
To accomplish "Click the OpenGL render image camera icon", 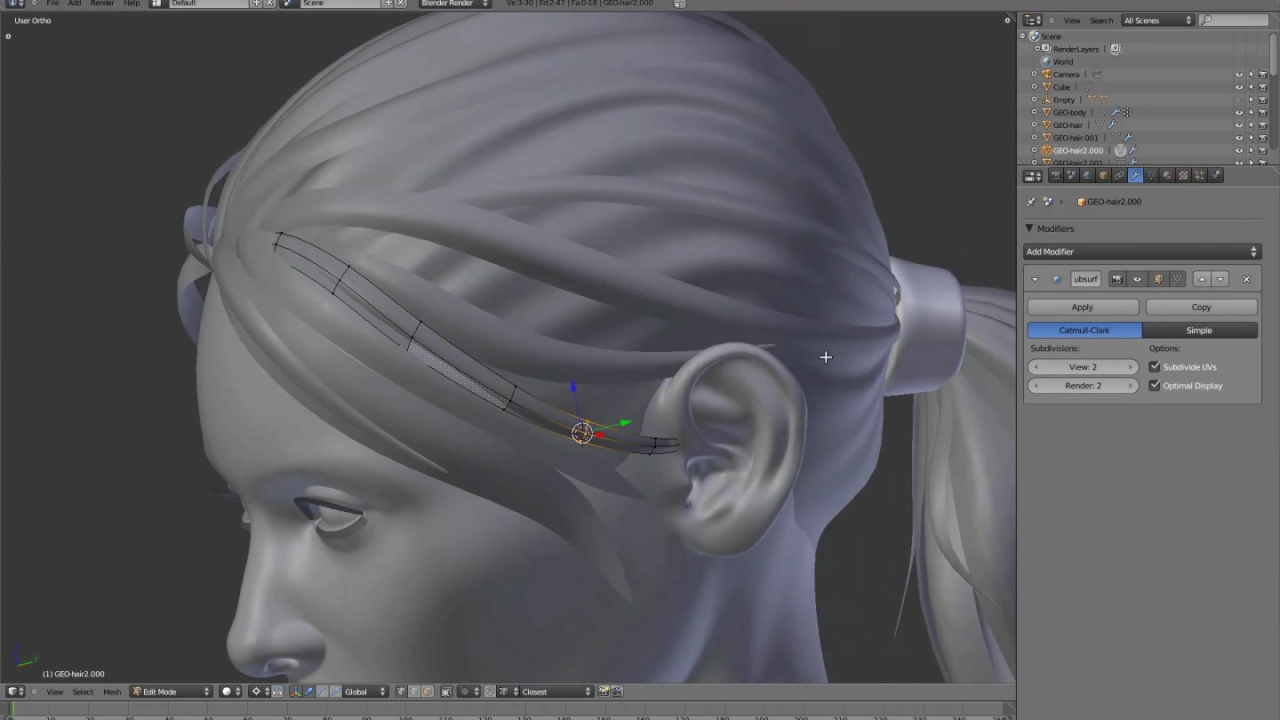I will pos(603,691).
